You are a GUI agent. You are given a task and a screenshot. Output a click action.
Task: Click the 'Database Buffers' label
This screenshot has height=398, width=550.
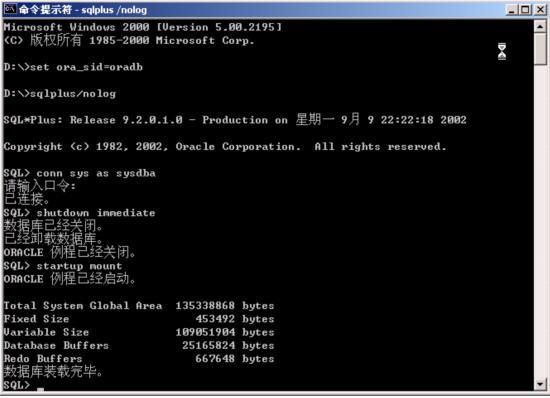(56, 345)
